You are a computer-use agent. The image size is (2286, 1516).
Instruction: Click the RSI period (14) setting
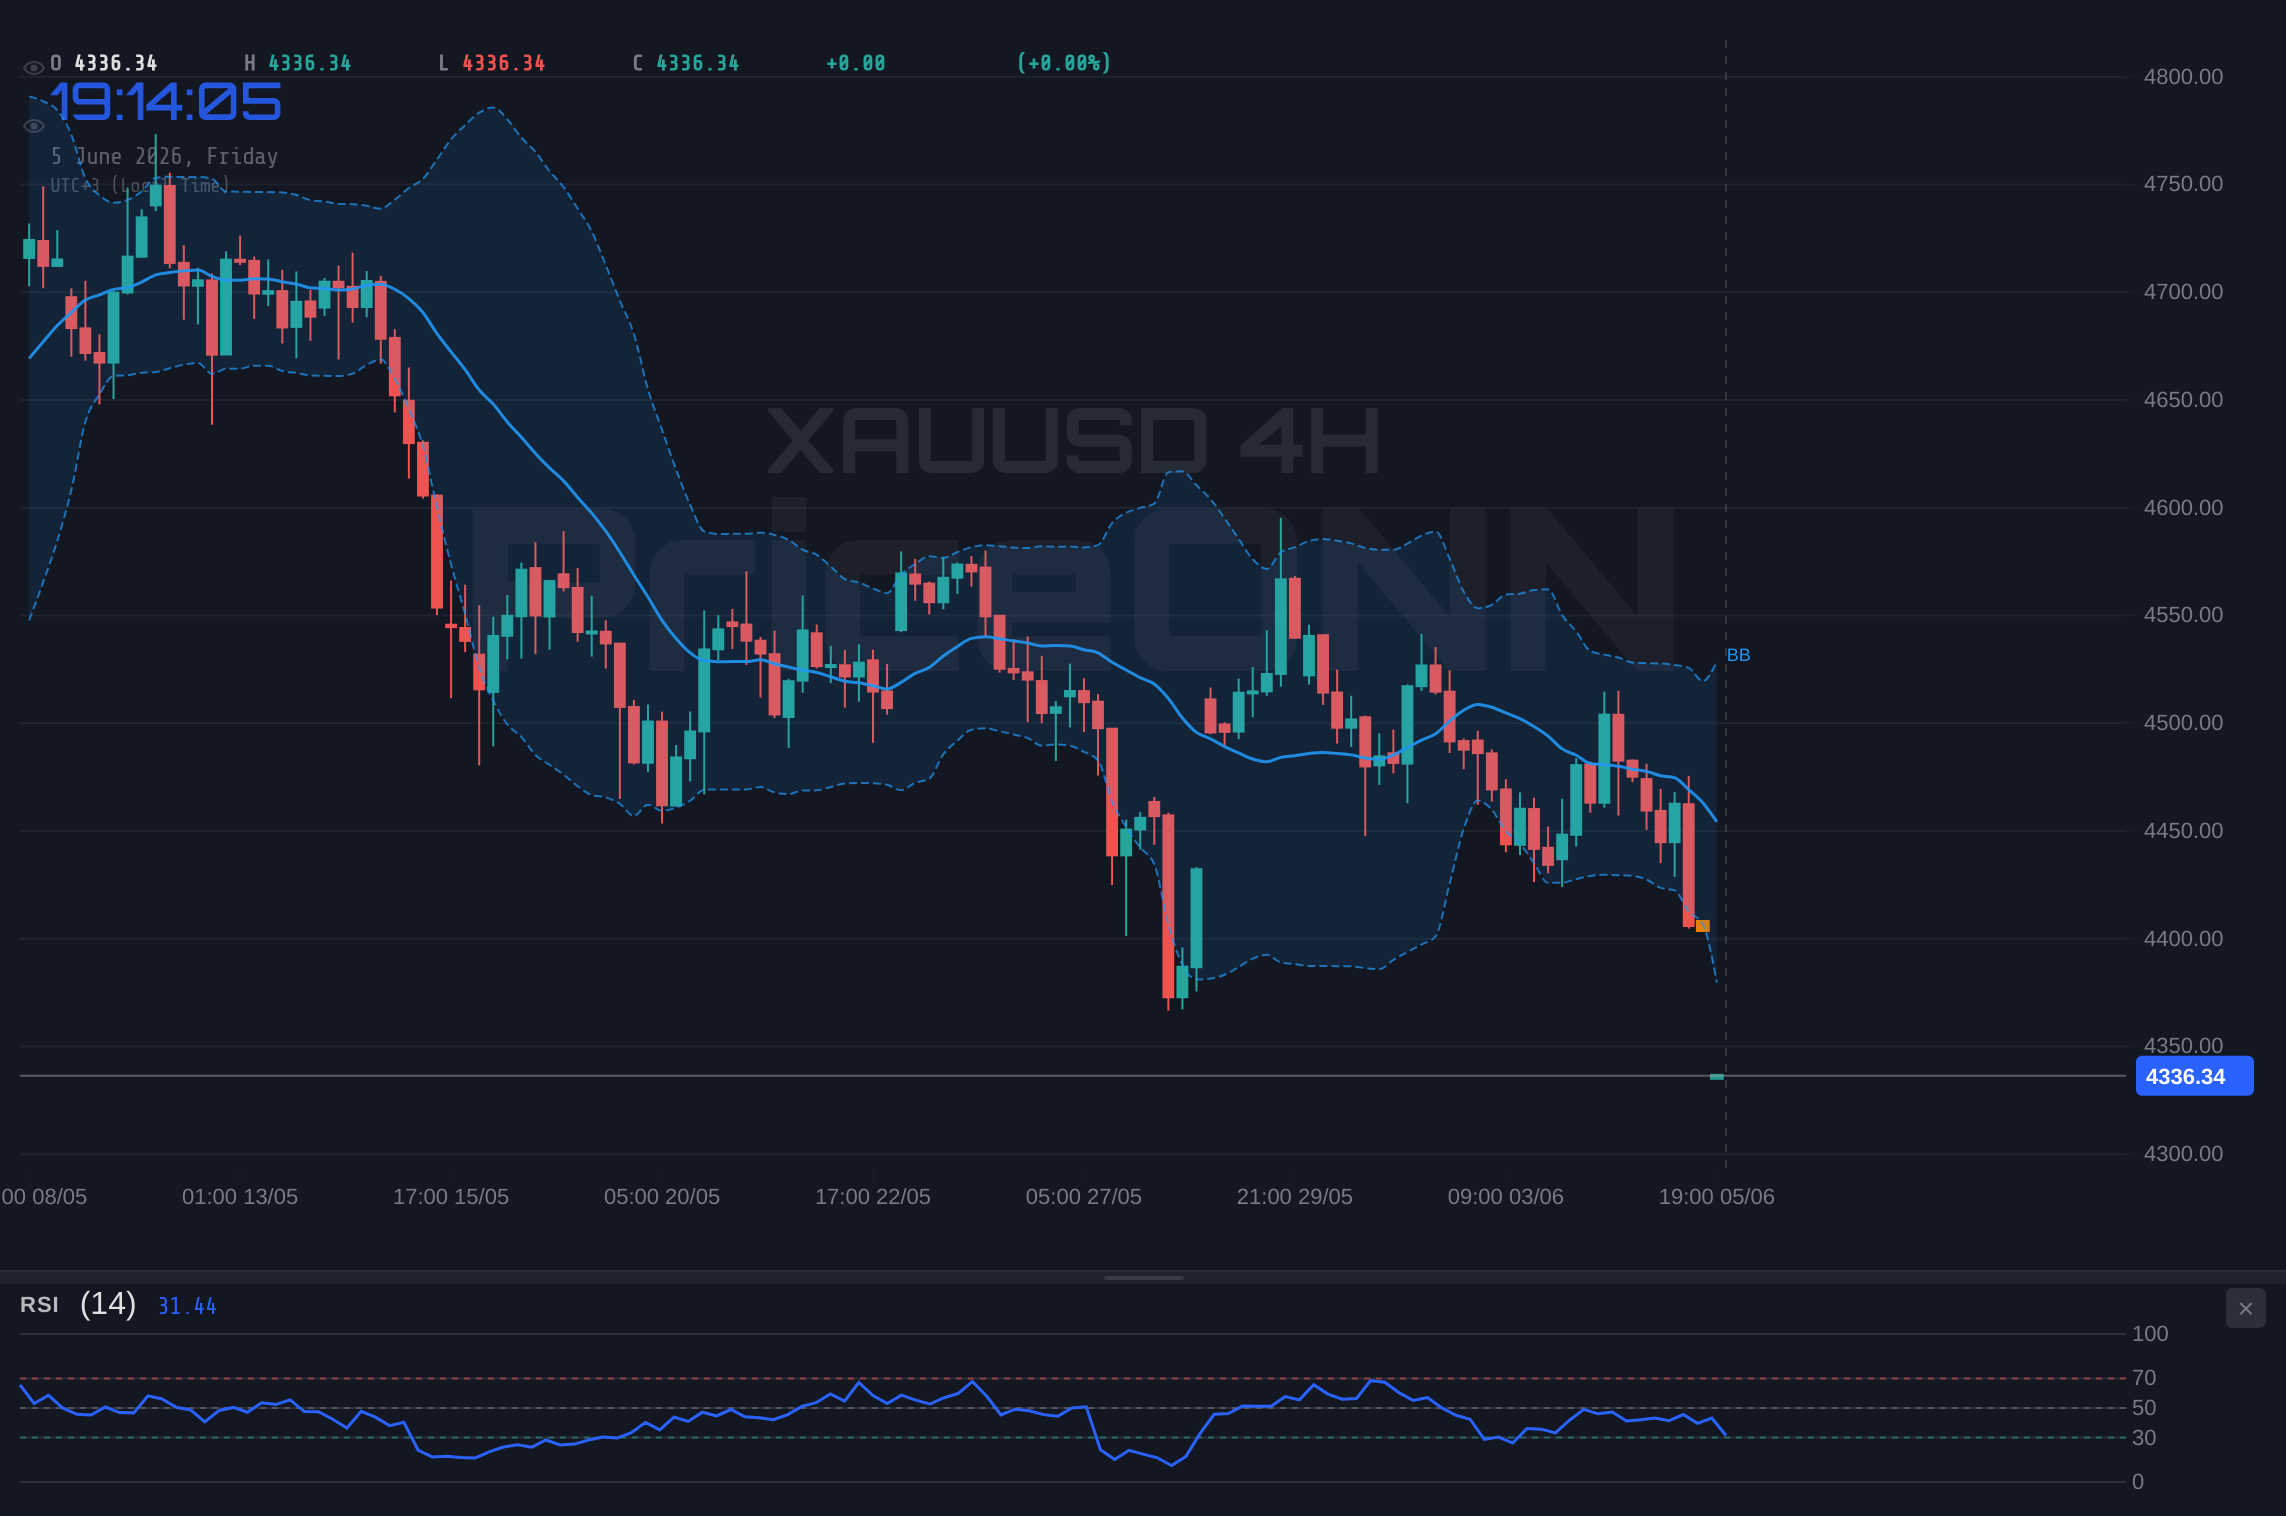[108, 1304]
